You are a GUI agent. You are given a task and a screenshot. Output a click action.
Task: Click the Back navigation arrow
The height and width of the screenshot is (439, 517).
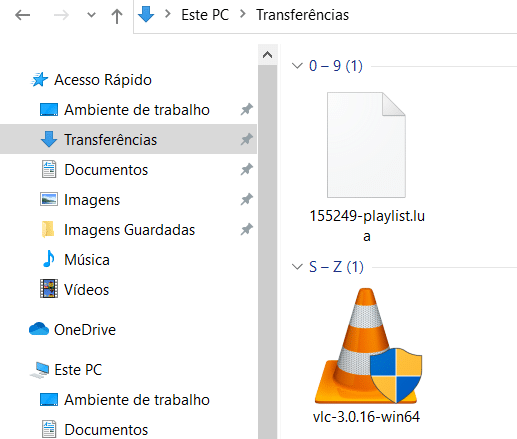[23, 15]
